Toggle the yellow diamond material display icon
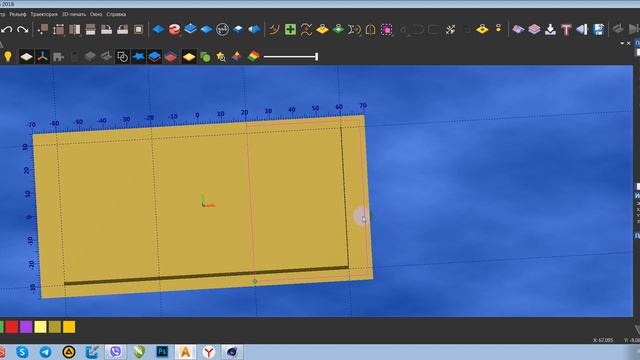The height and width of the screenshot is (360, 640). 189,57
